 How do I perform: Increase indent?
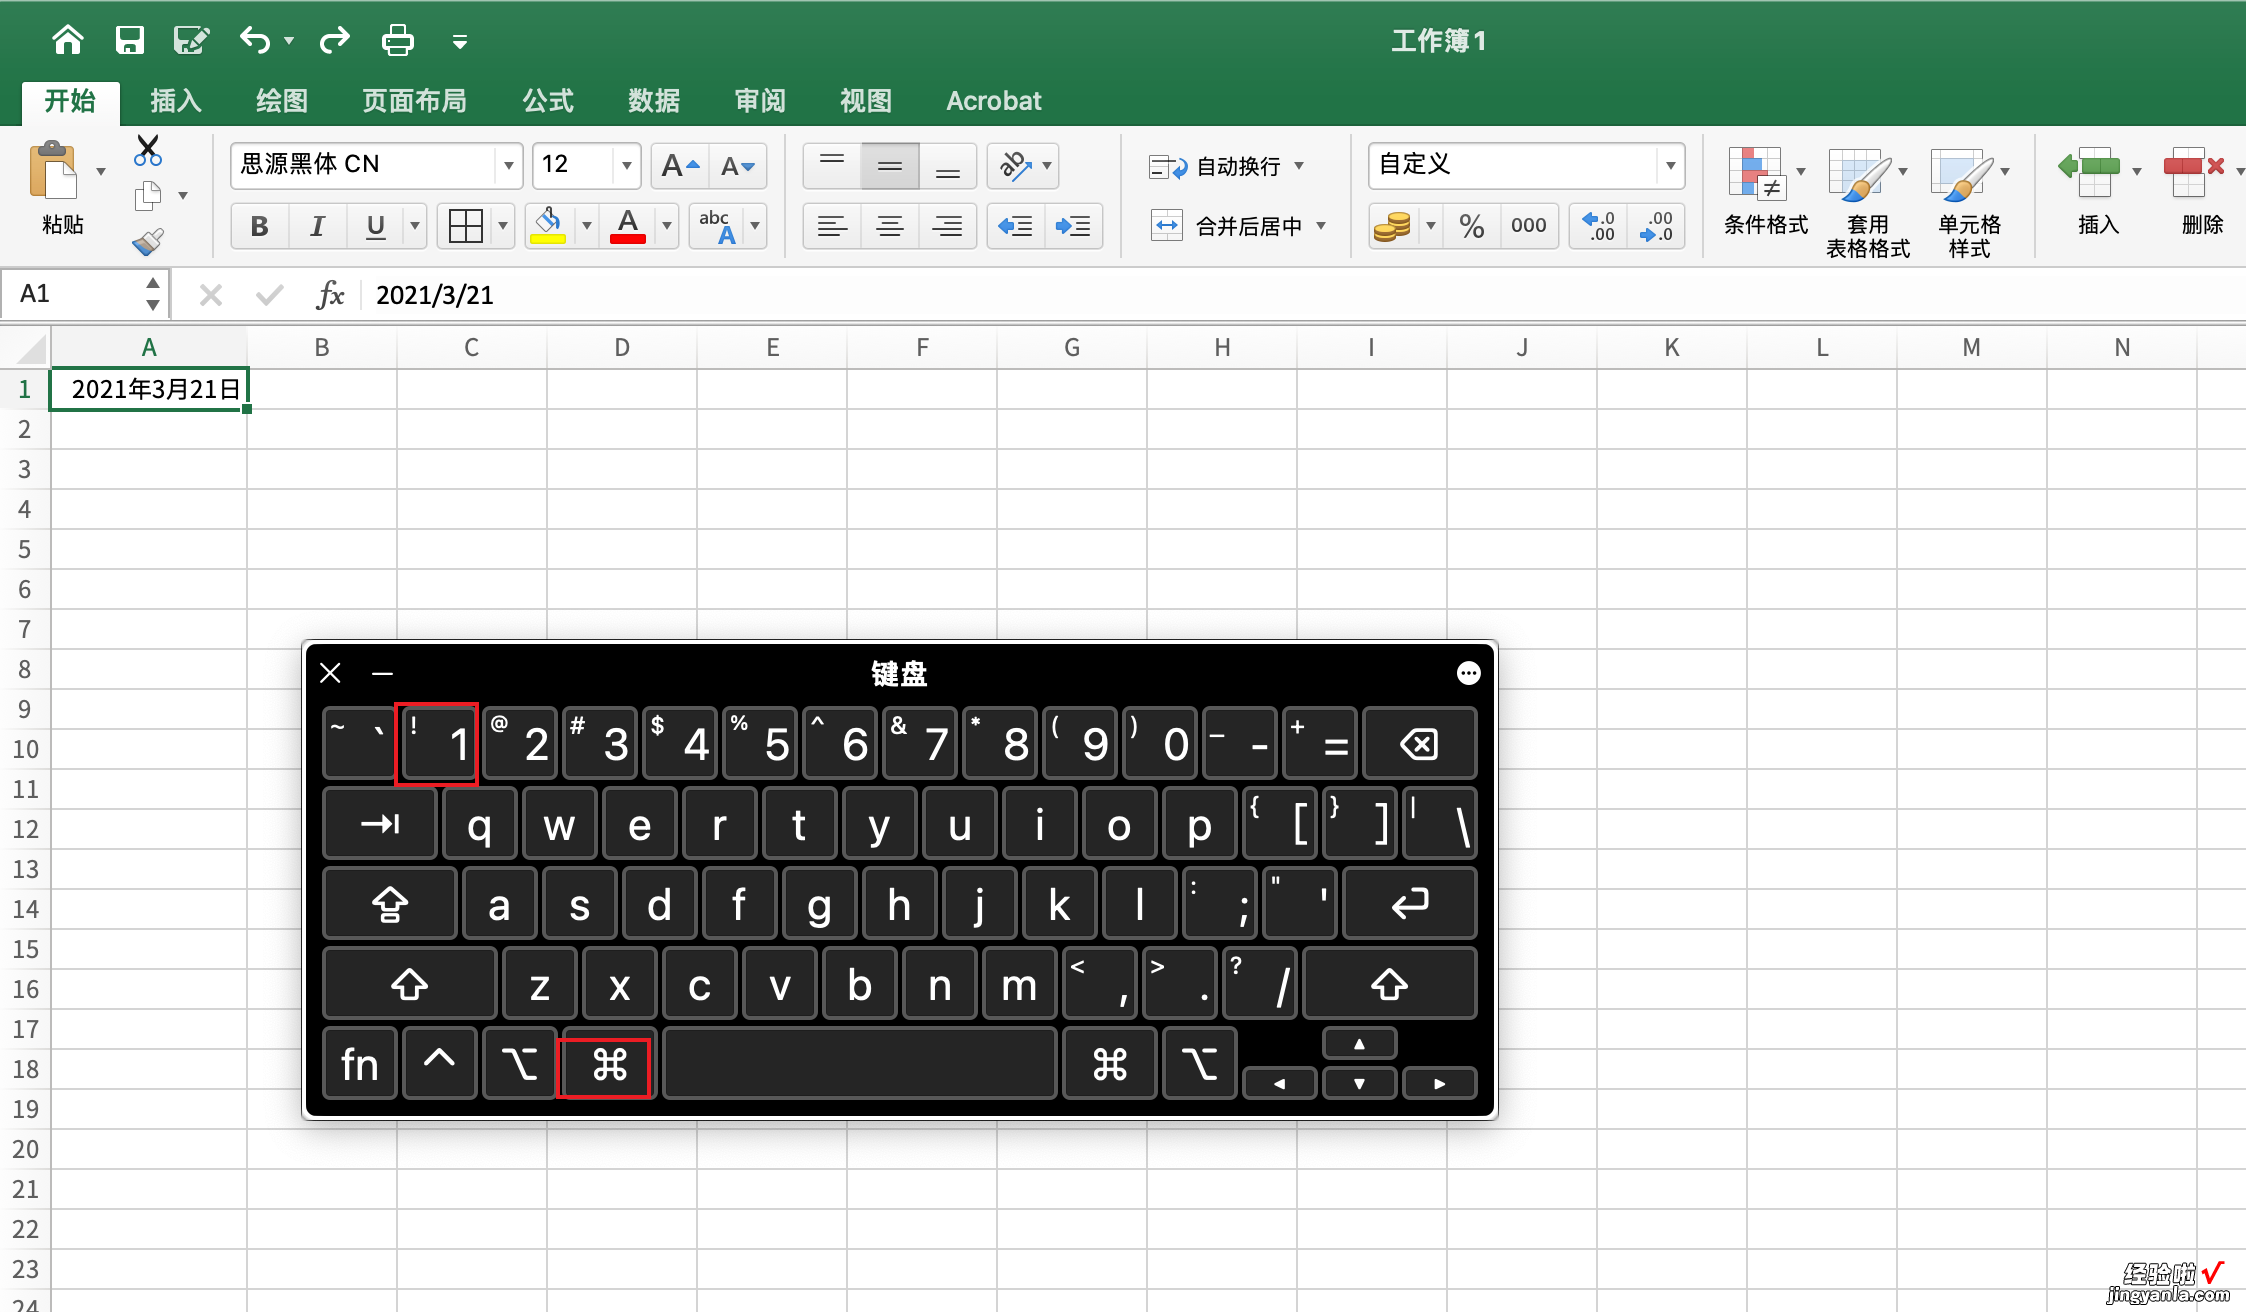(1074, 226)
